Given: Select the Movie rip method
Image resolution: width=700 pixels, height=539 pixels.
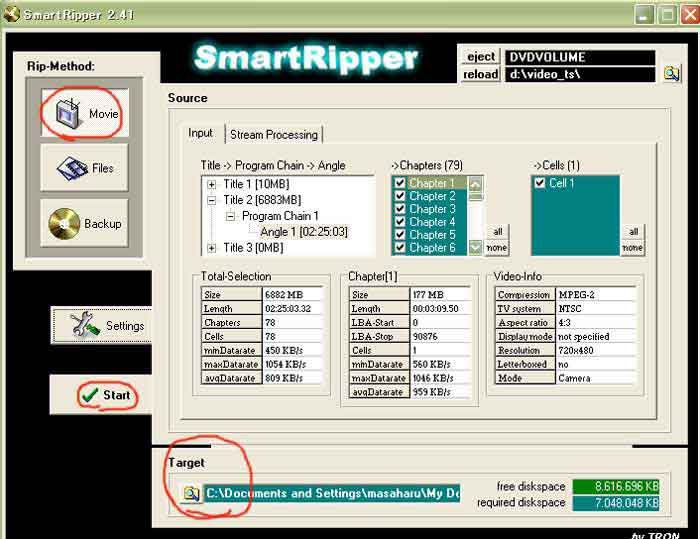Looking at the screenshot, I should [x=84, y=113].
